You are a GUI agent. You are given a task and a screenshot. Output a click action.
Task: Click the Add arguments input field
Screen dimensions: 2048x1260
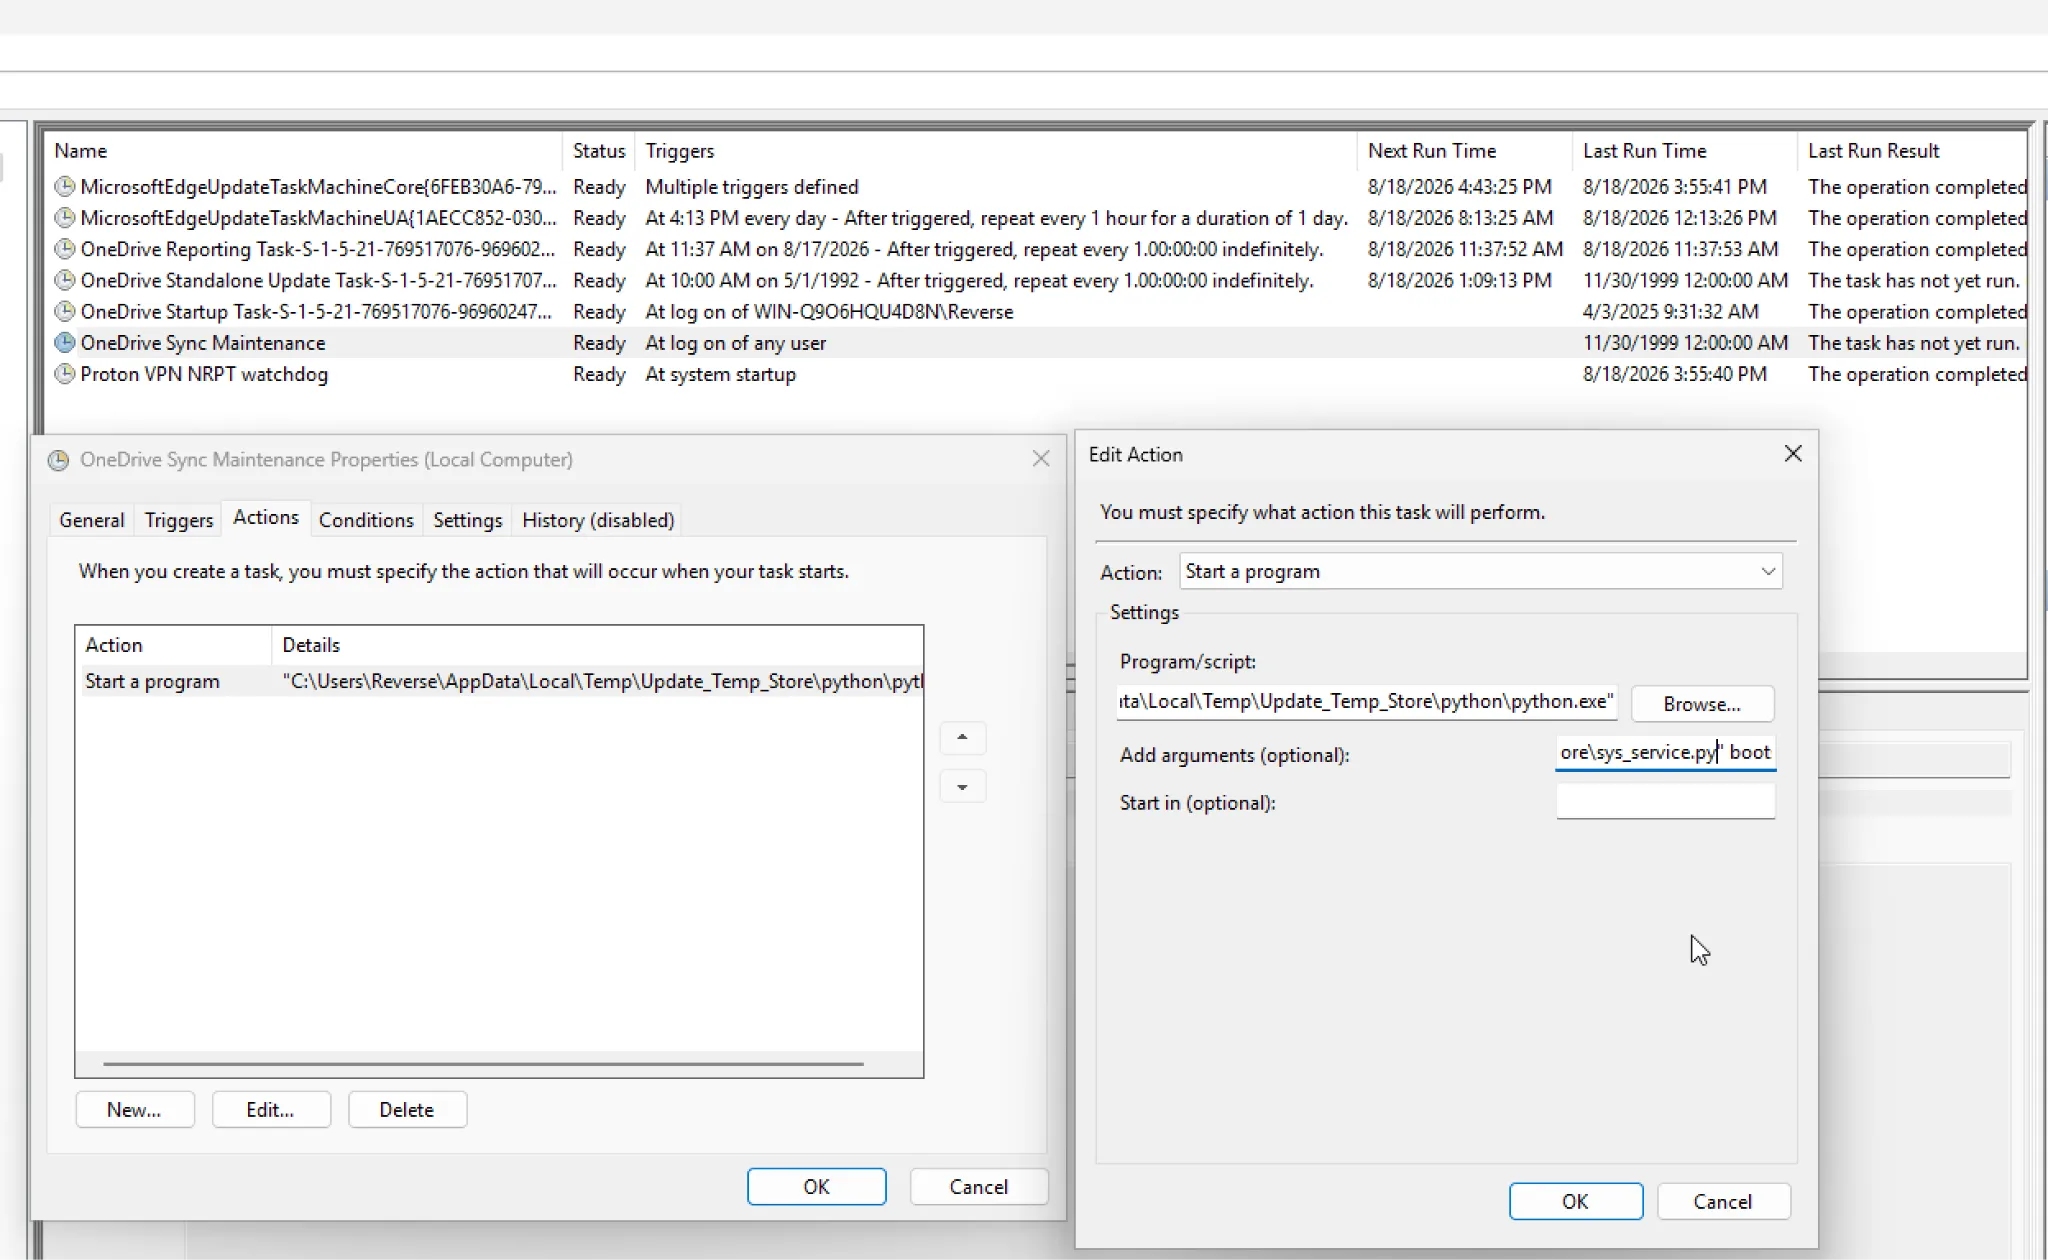[1665, 753]
